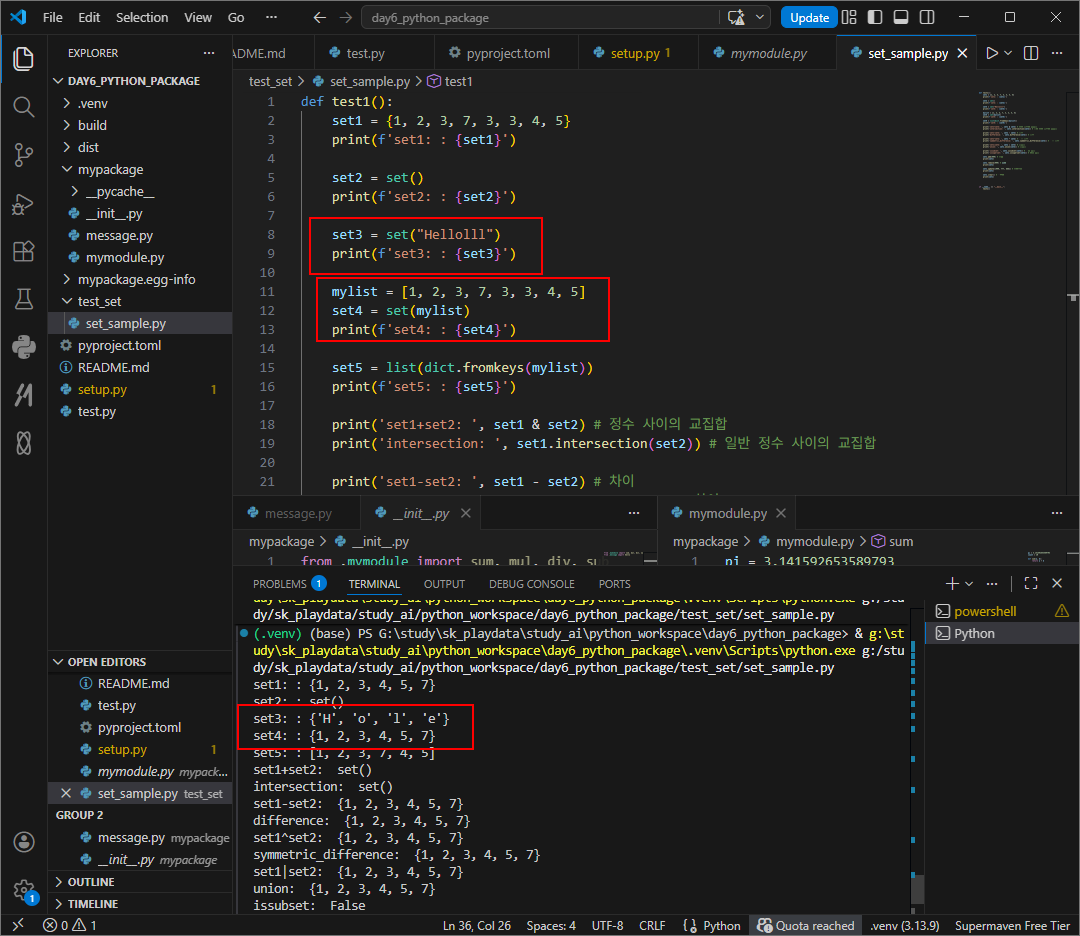Click the editor minimap

[1021, 141]
